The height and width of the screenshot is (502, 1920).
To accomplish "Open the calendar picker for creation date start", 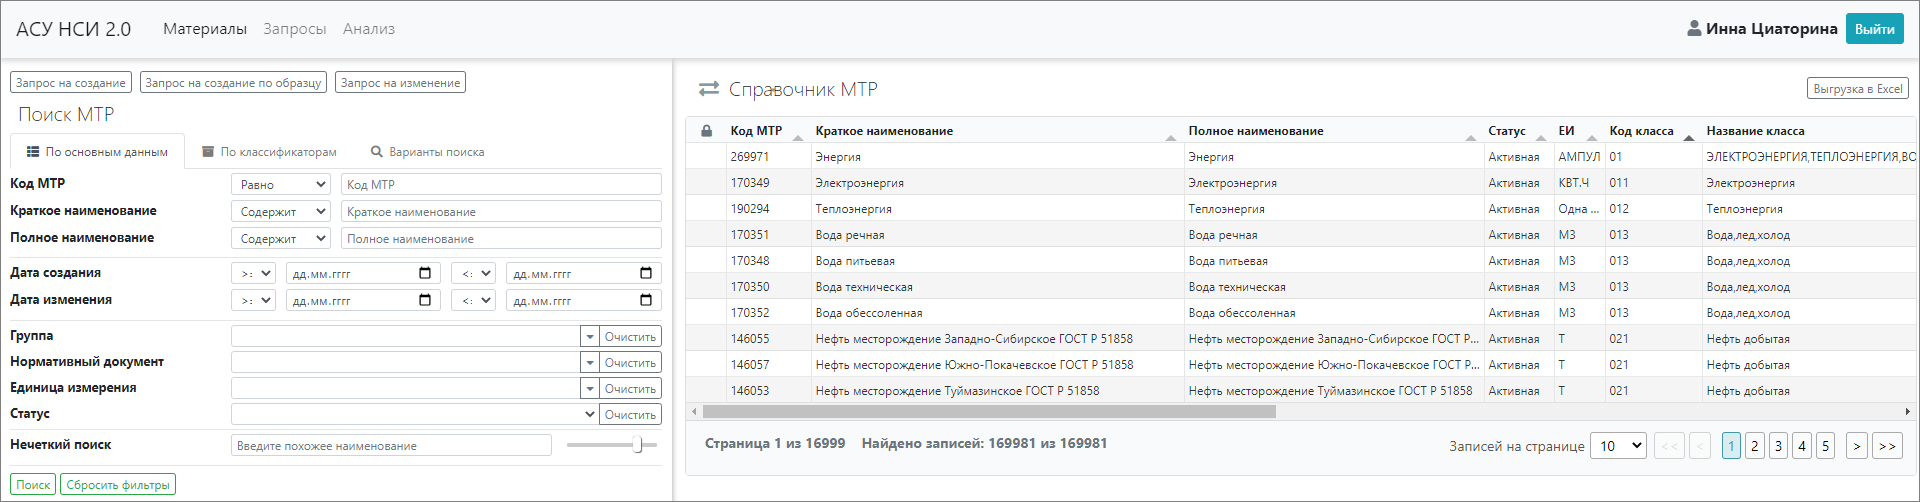I will (x=425, y=273).
